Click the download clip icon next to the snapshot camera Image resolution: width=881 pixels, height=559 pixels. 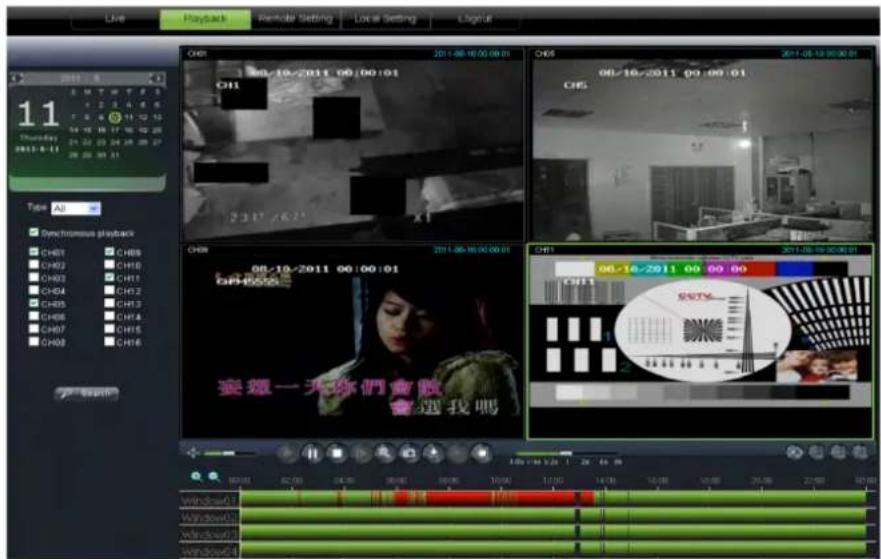(x=434, y=453)
